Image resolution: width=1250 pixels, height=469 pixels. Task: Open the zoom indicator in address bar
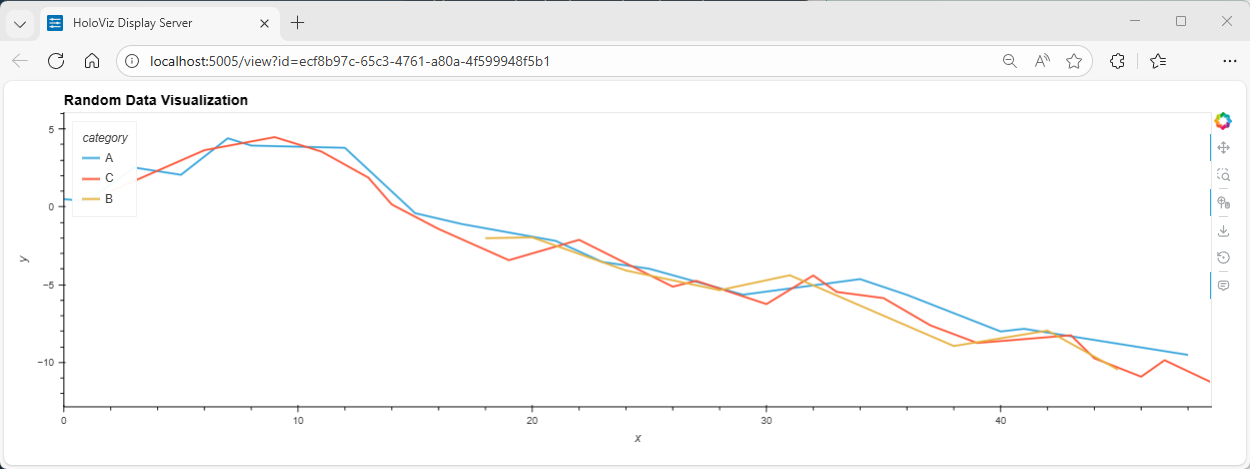1010,61
